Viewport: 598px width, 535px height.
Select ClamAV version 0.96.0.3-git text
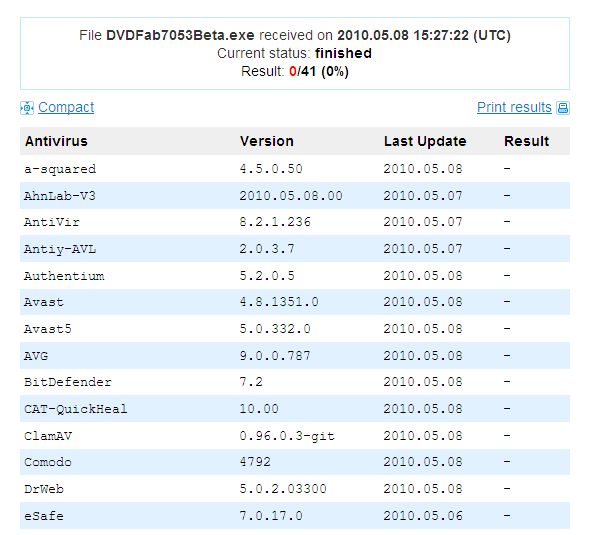[287, 436]
